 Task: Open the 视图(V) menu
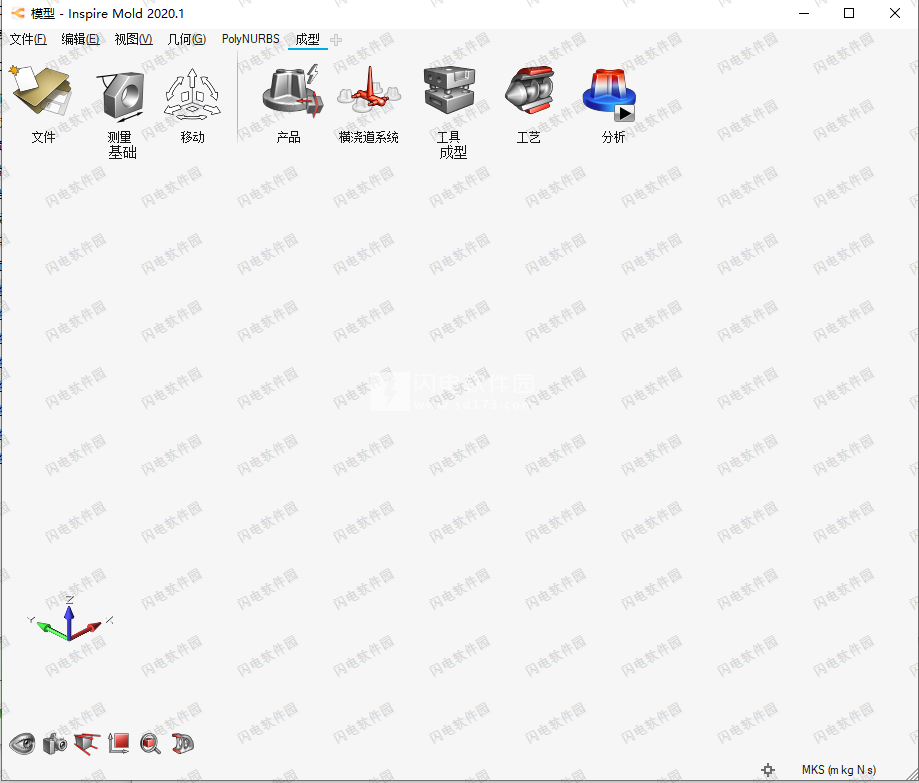(134, 39)
